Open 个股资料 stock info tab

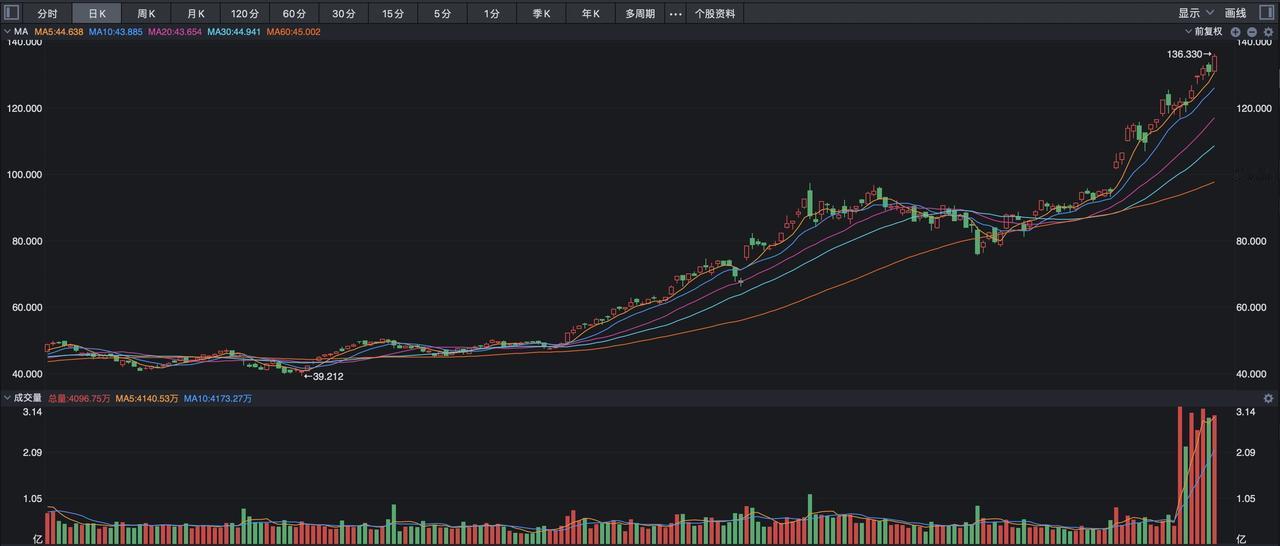[x=715, y=14]
